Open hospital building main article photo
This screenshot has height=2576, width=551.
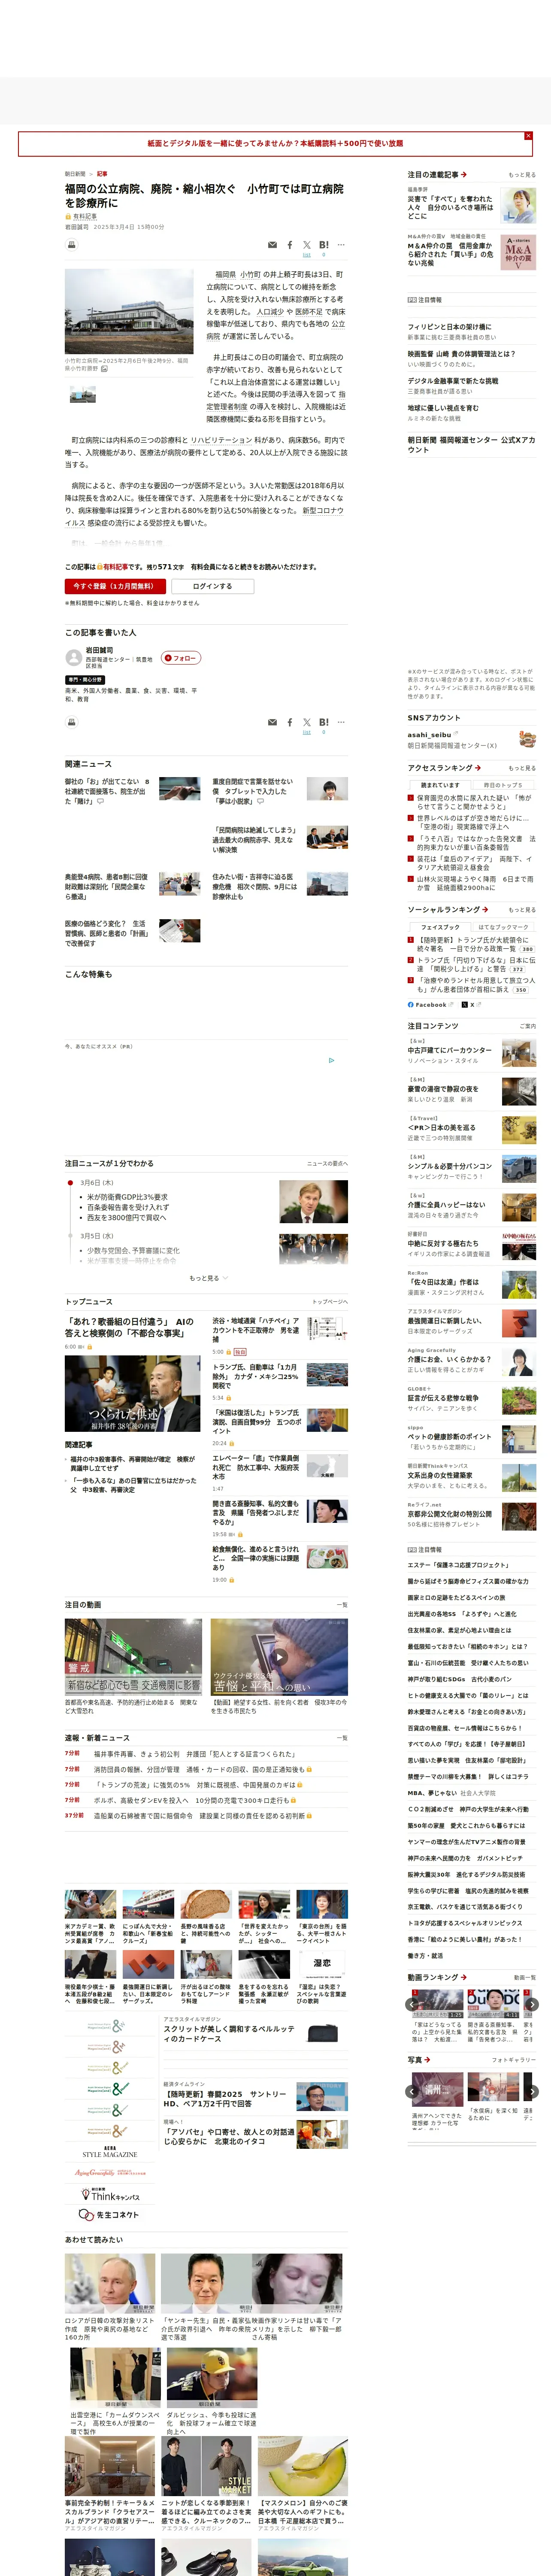pos(129,311)
